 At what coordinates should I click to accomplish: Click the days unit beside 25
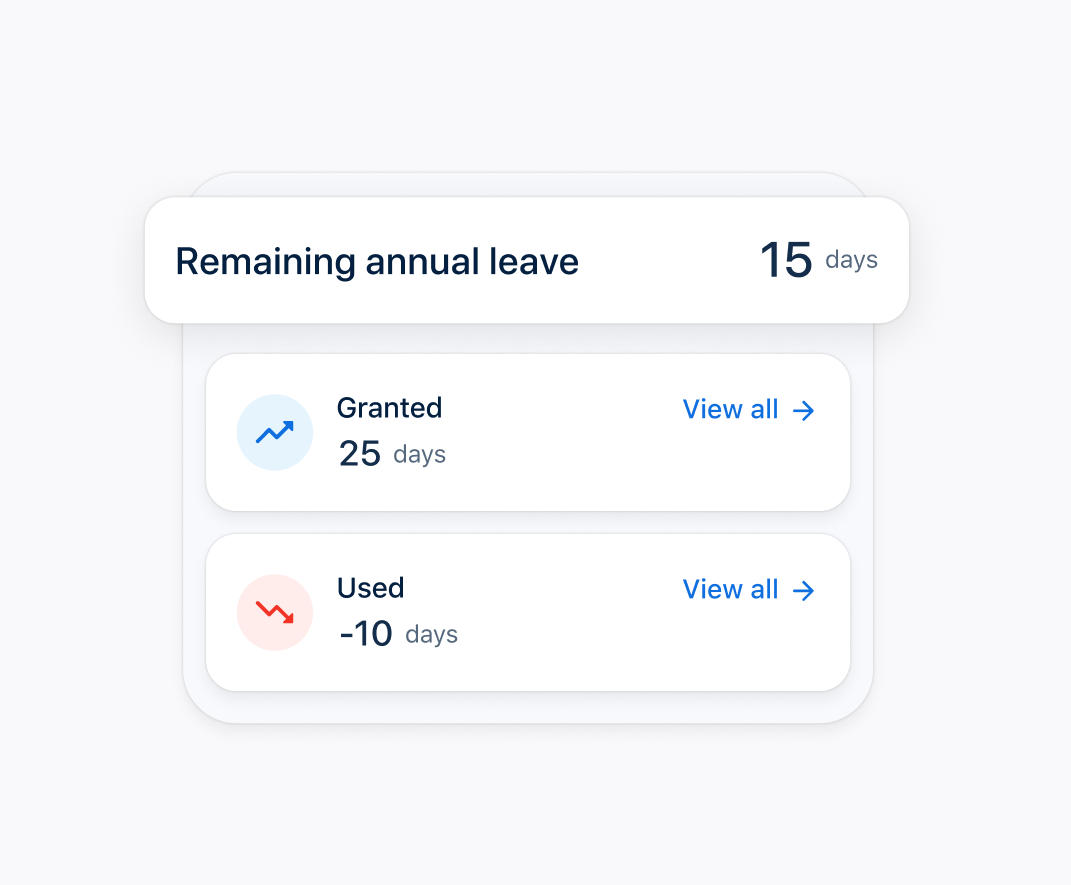(419, 455)
